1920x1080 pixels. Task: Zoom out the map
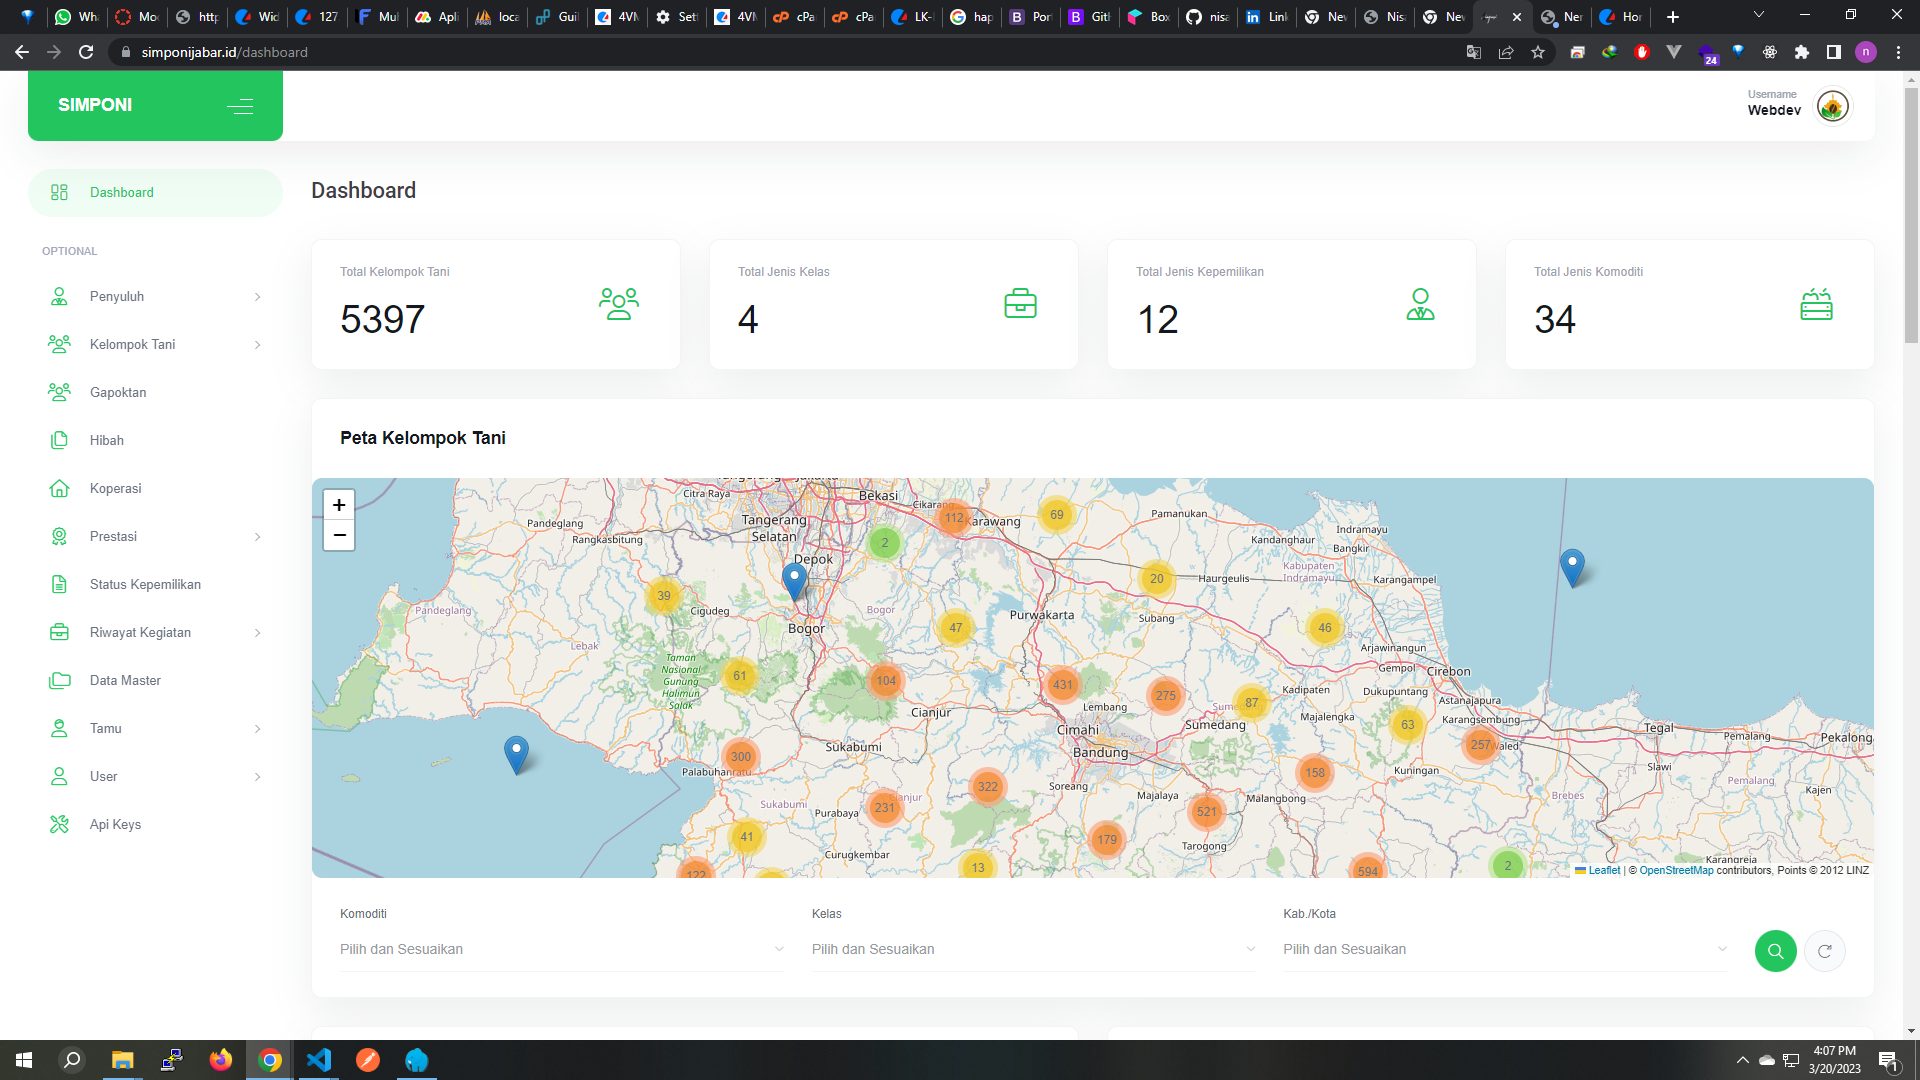click(339, 536)
